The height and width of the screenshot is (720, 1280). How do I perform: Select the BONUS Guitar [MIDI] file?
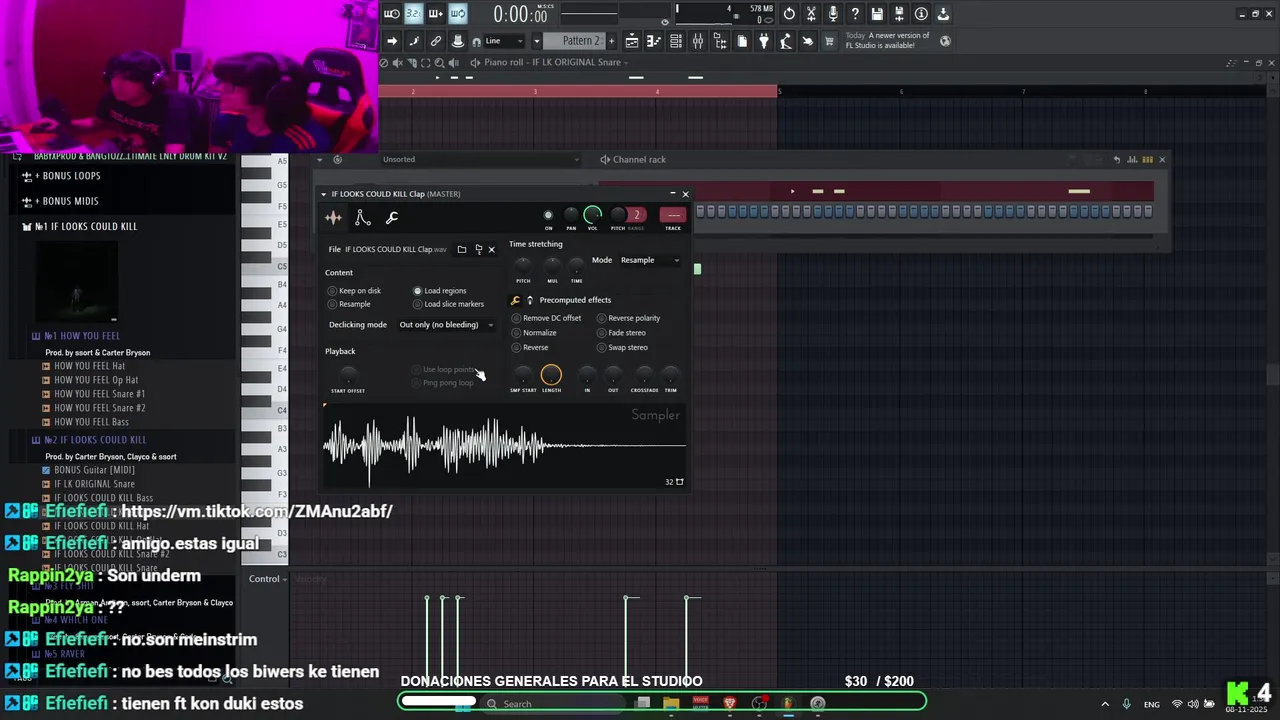[88, 470]
